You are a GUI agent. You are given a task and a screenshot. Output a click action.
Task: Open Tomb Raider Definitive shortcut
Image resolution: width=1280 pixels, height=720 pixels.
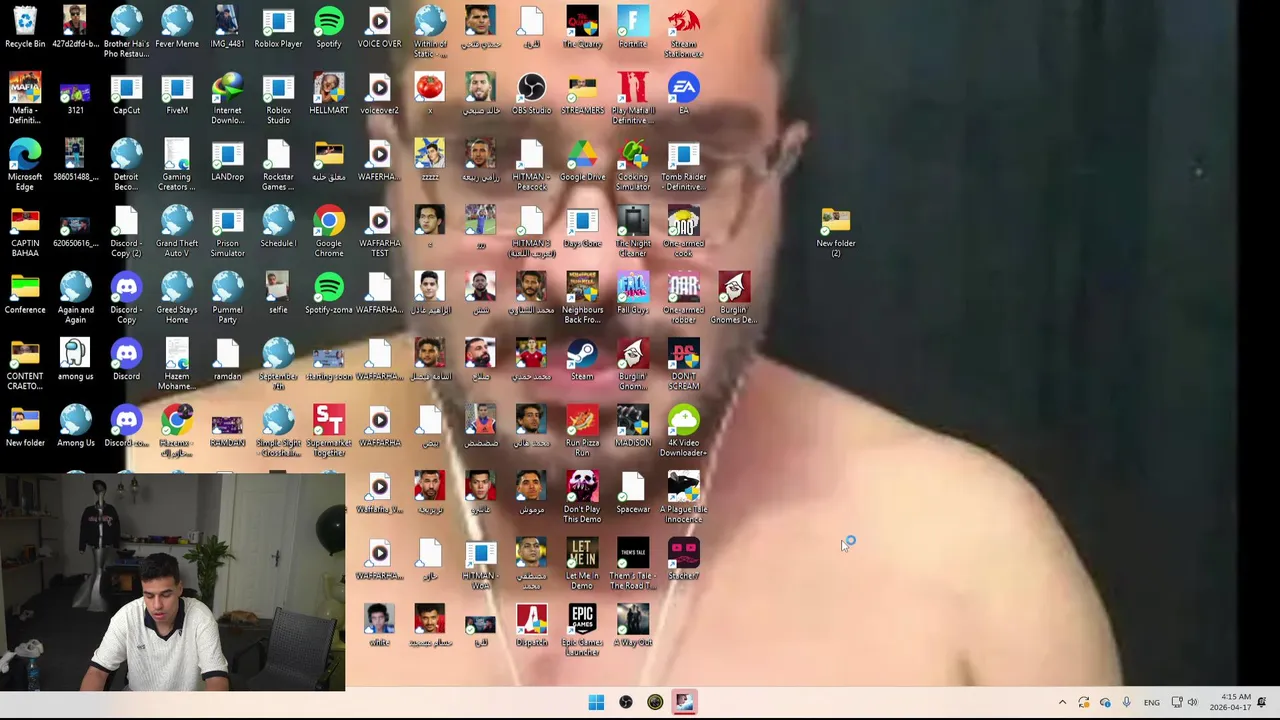[x=683, y=166]
